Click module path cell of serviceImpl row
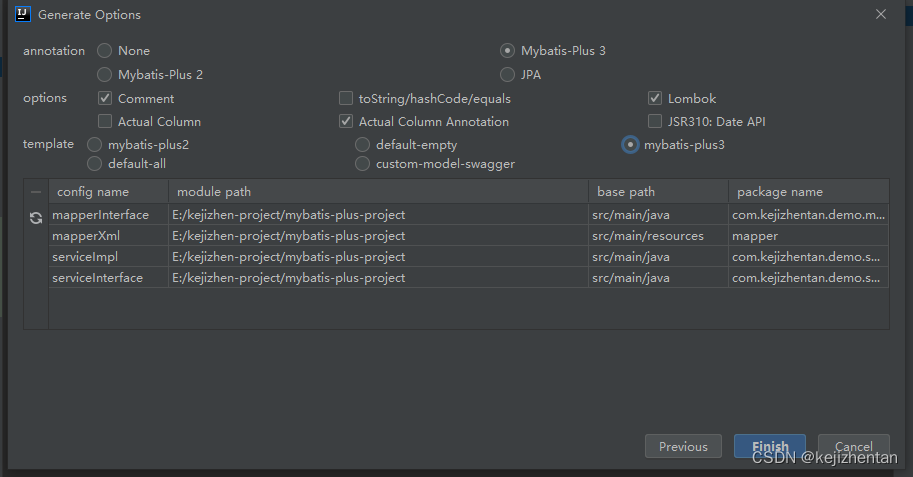This screenshot has width=913, height=477. click(x=378, y=256)
